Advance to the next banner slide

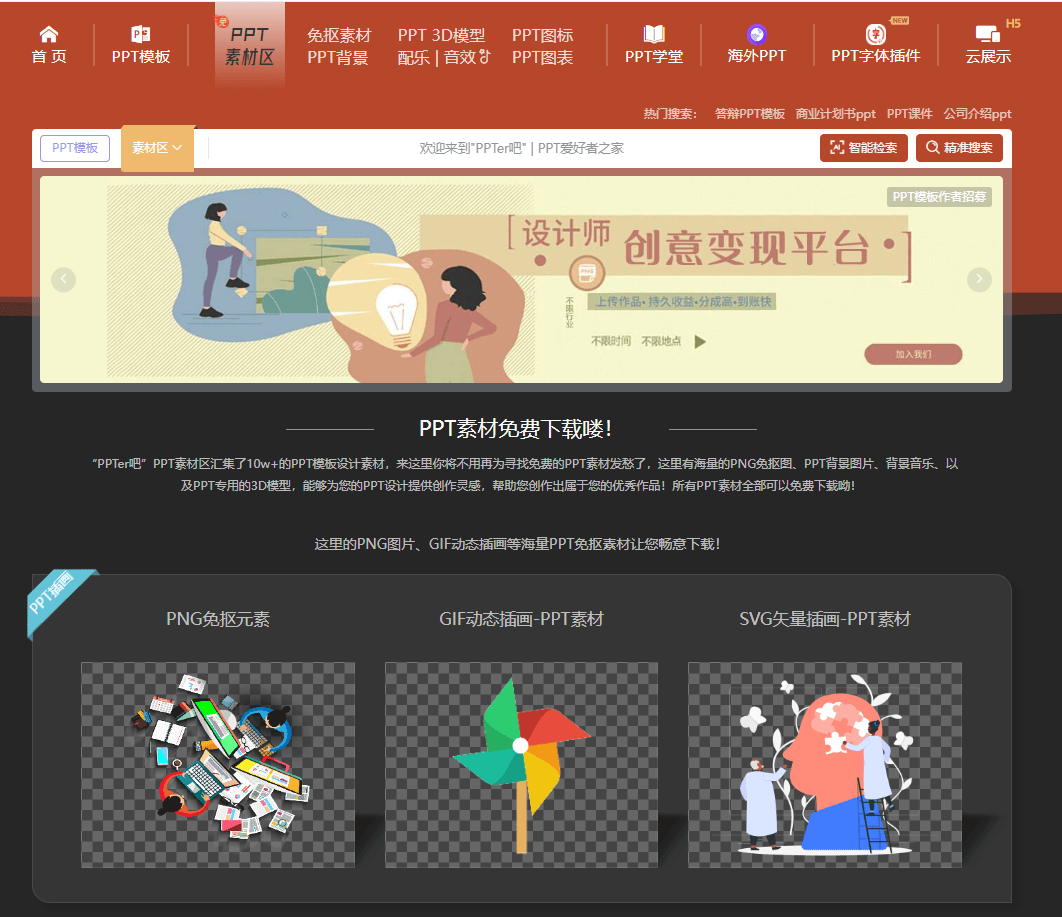pyautogui.click(x=979, y=279)
